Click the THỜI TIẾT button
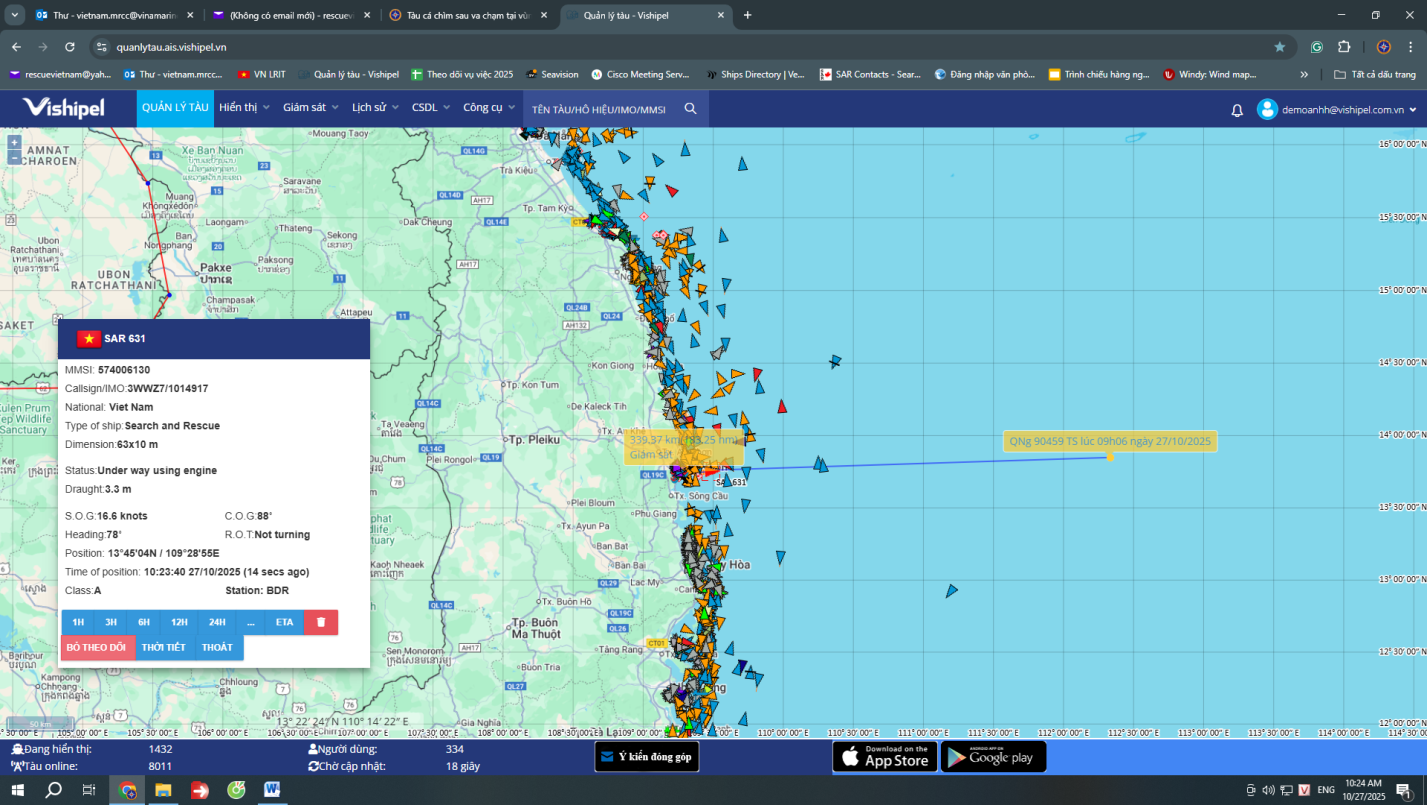1427x805 pixels. point(163,647)
